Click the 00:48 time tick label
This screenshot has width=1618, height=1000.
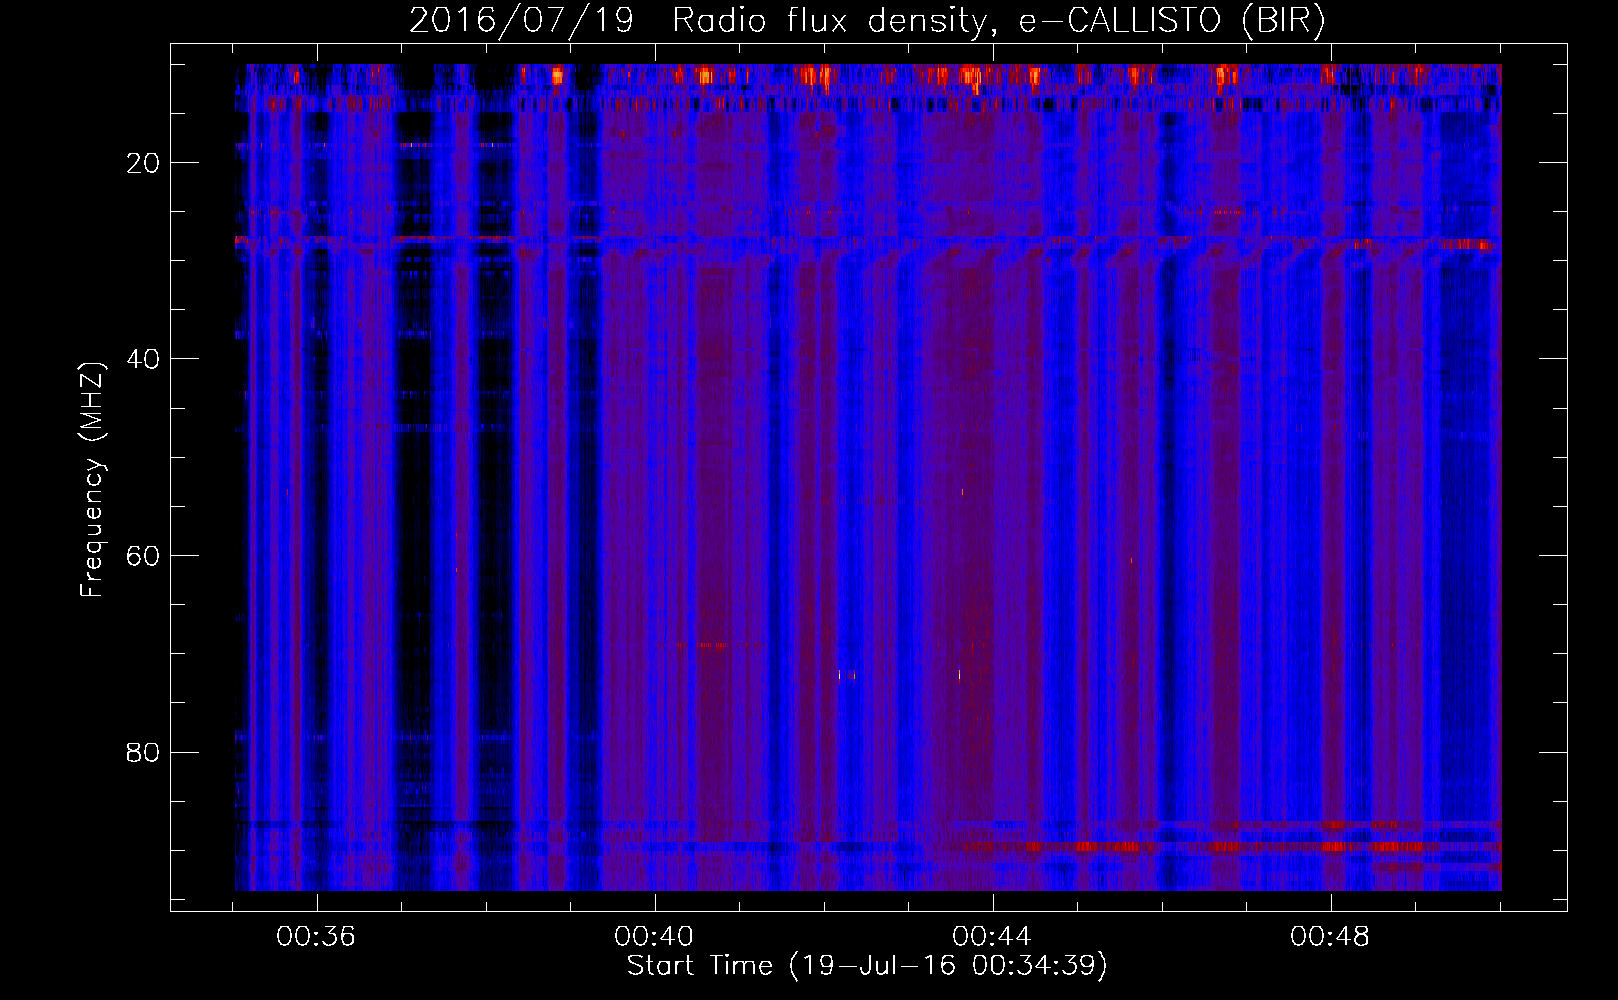pyautogui.click(x=1330, y=937)
